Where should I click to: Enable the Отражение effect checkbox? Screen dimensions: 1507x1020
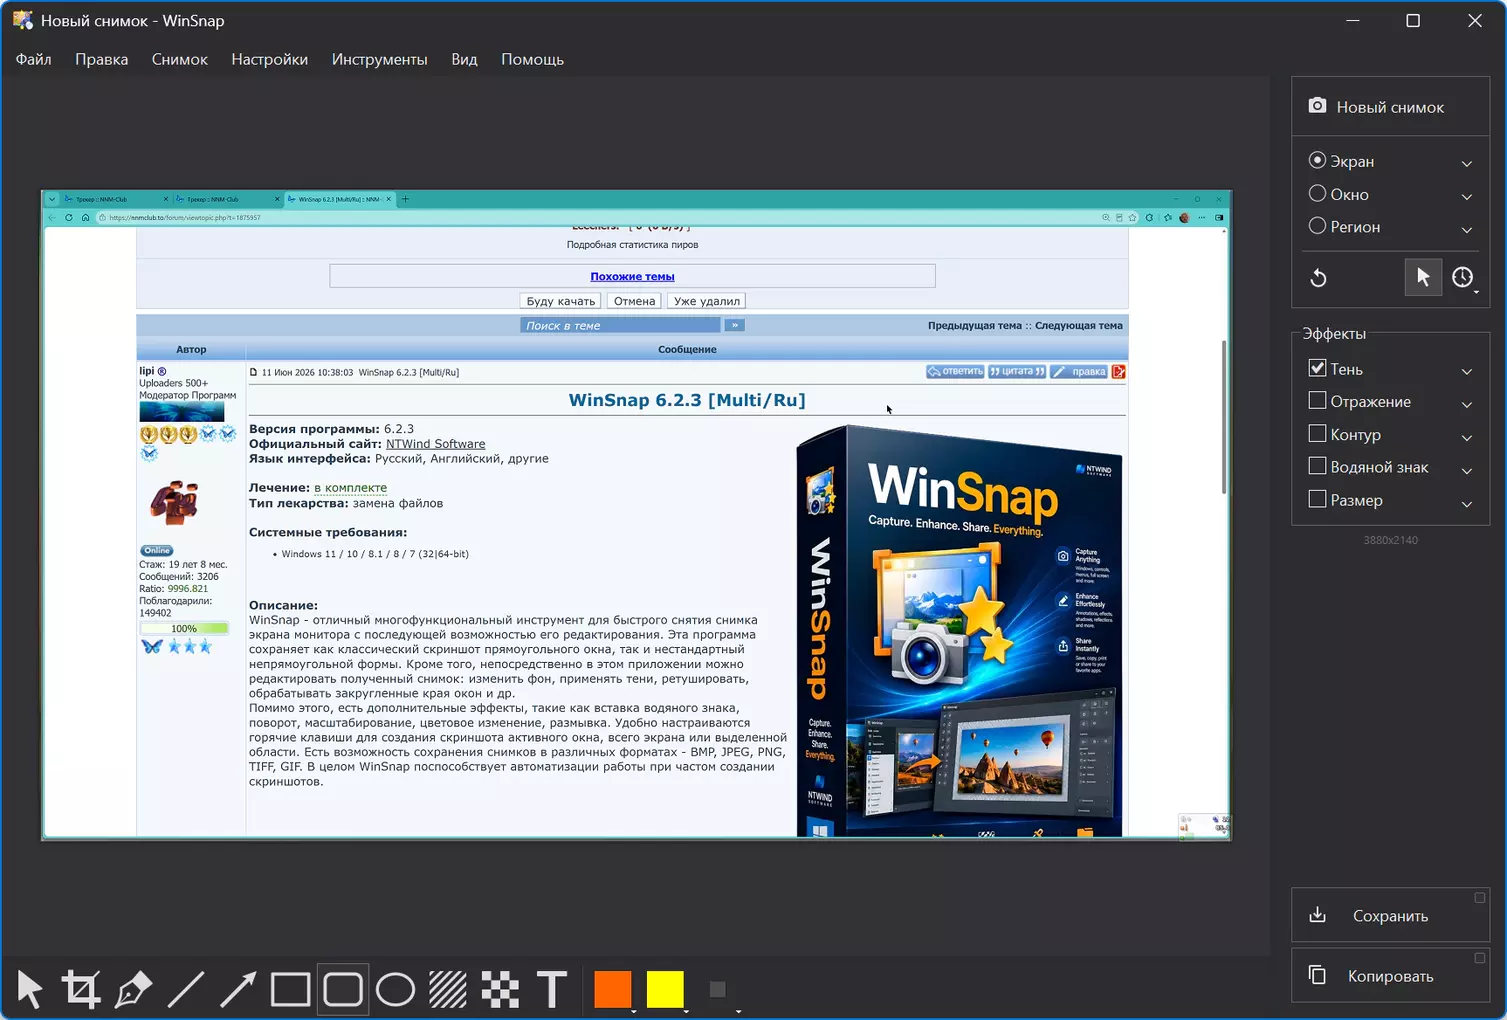(1317, 401)
